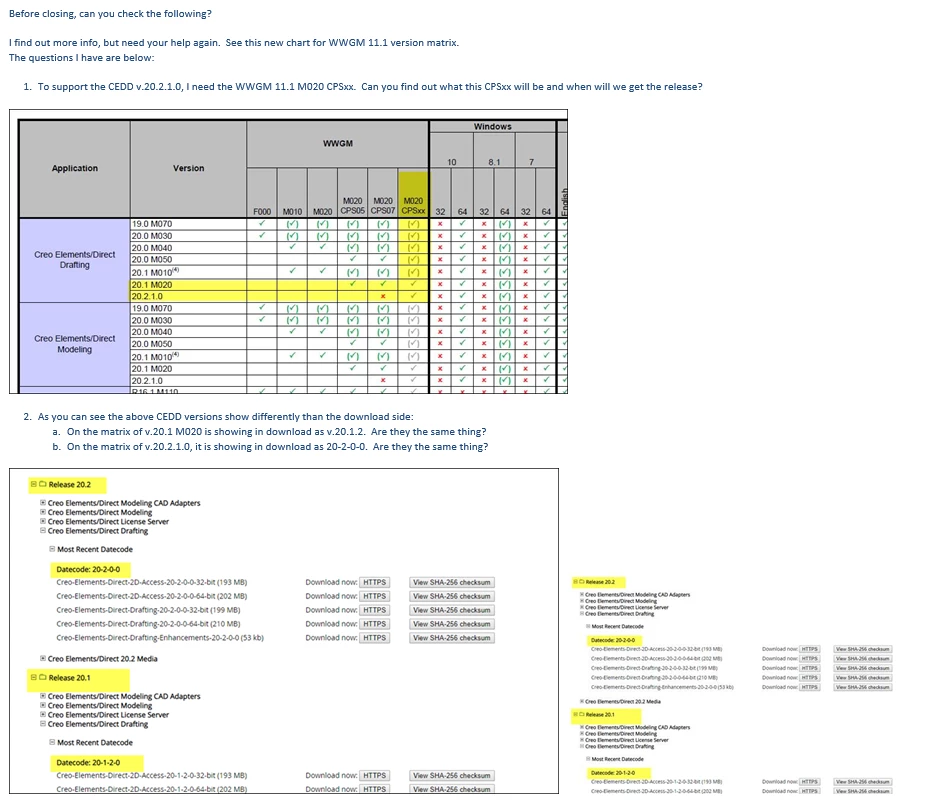Screen dimensions: 941x807
Task: Click HTTPS for Drafting-20-2-0-0-32-bit in large list
Action: 374,610
